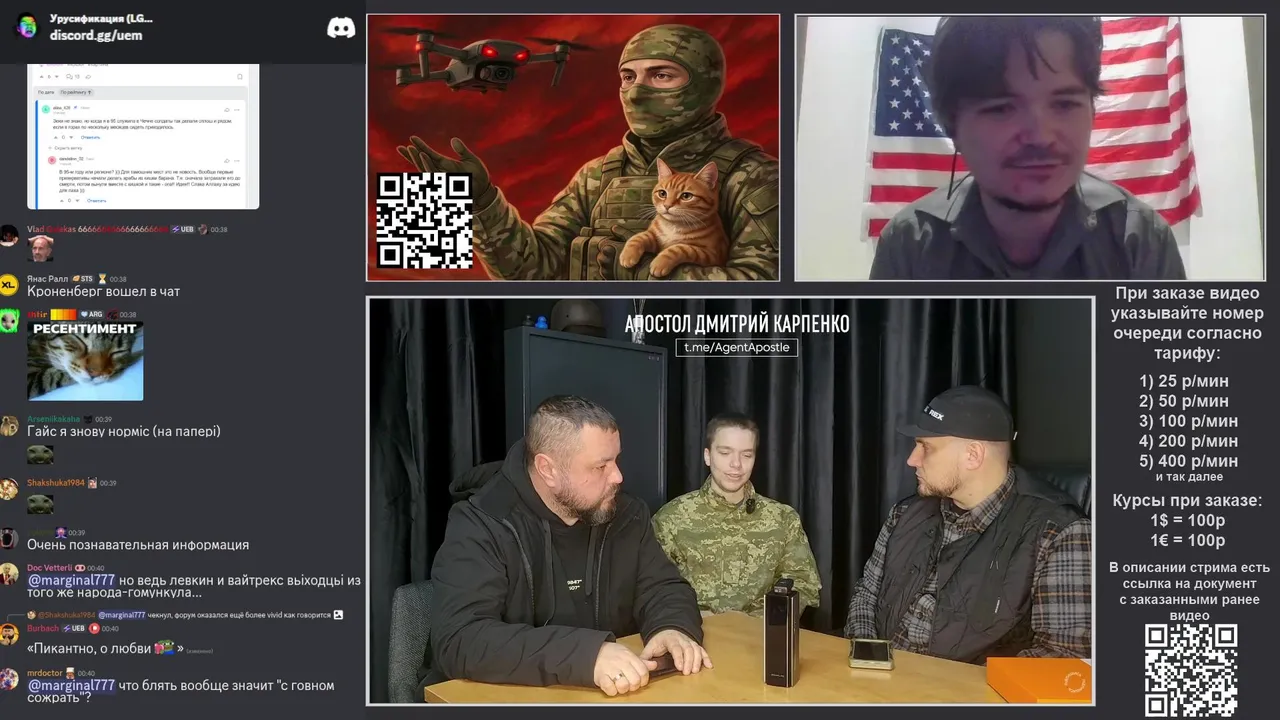1280x720 pixels.
Task: Click @marginal777 mention in Doc Vetterli's message
Action: (71, 581)
